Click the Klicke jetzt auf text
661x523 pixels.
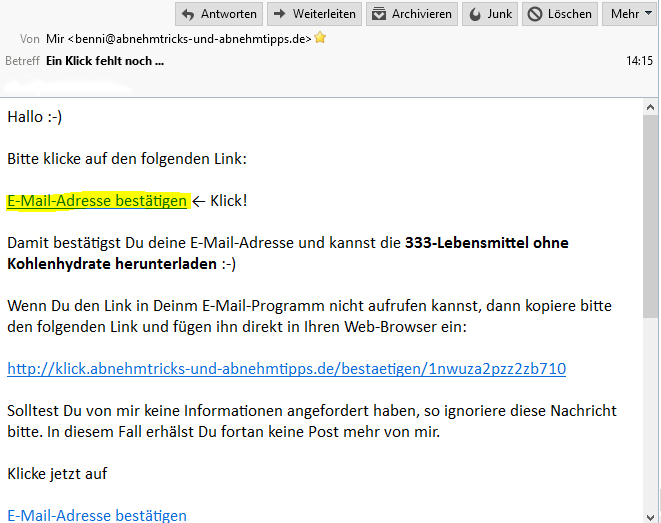[x=57, y=474]
